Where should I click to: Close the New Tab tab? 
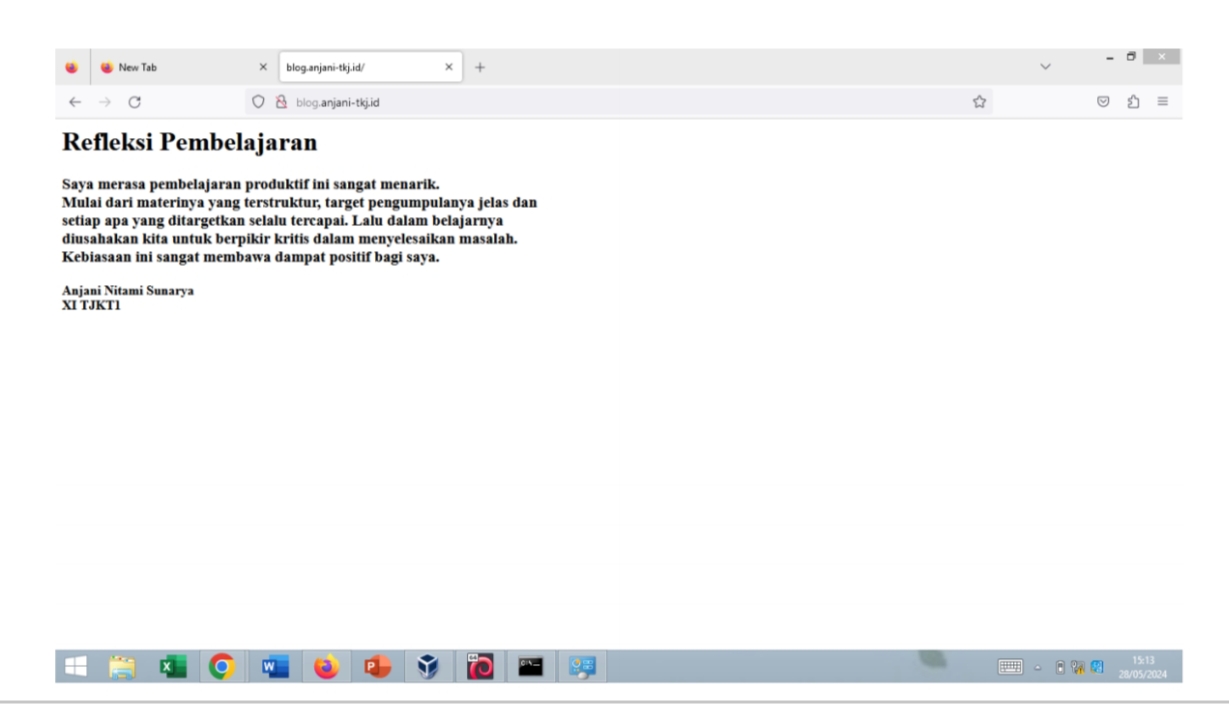coord(263,67)
